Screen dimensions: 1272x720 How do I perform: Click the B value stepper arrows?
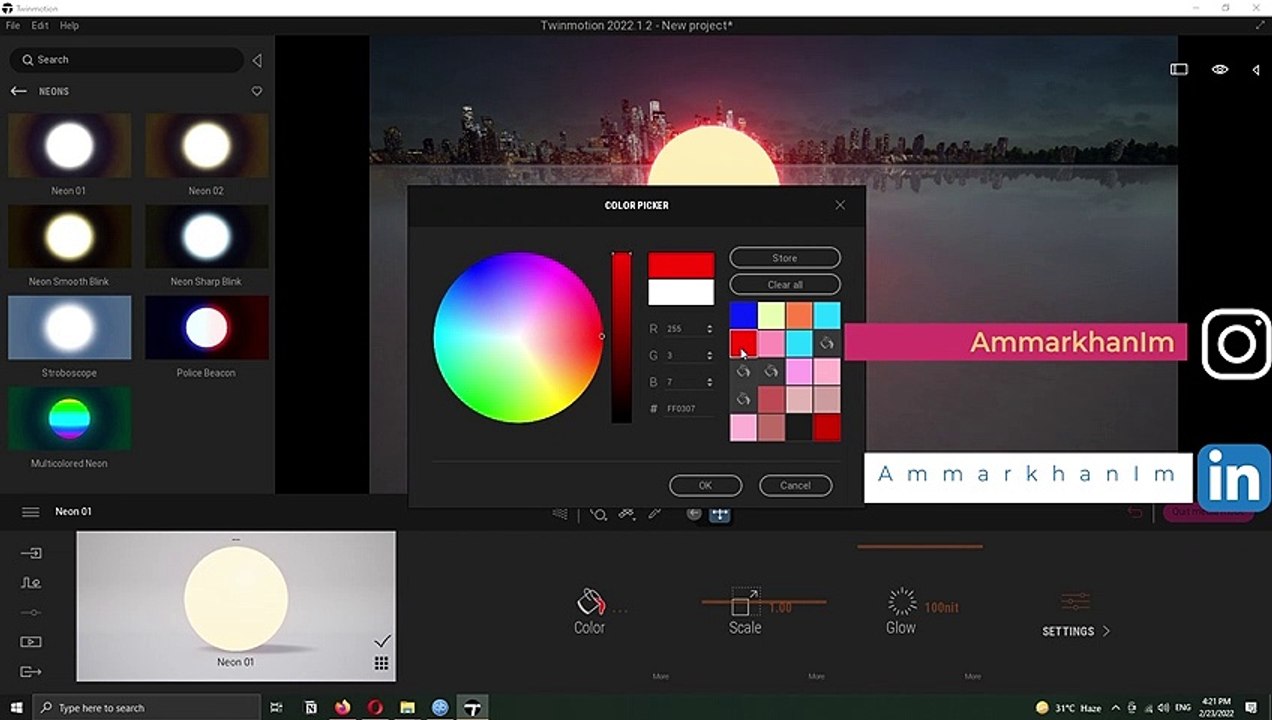point(709,382)
